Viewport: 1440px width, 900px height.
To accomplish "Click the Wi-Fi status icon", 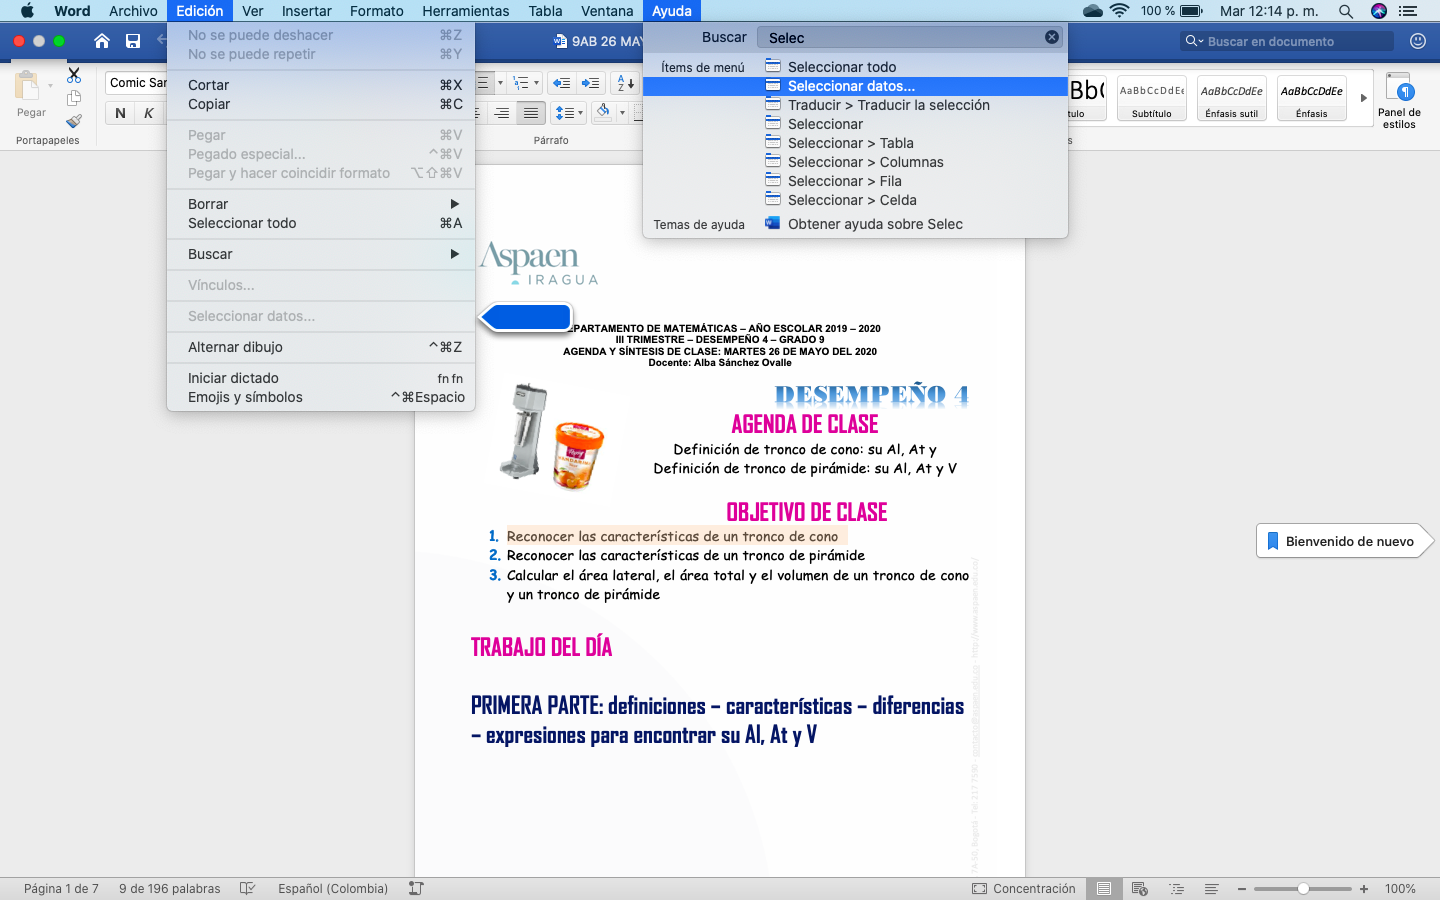I will [1120, 11].
